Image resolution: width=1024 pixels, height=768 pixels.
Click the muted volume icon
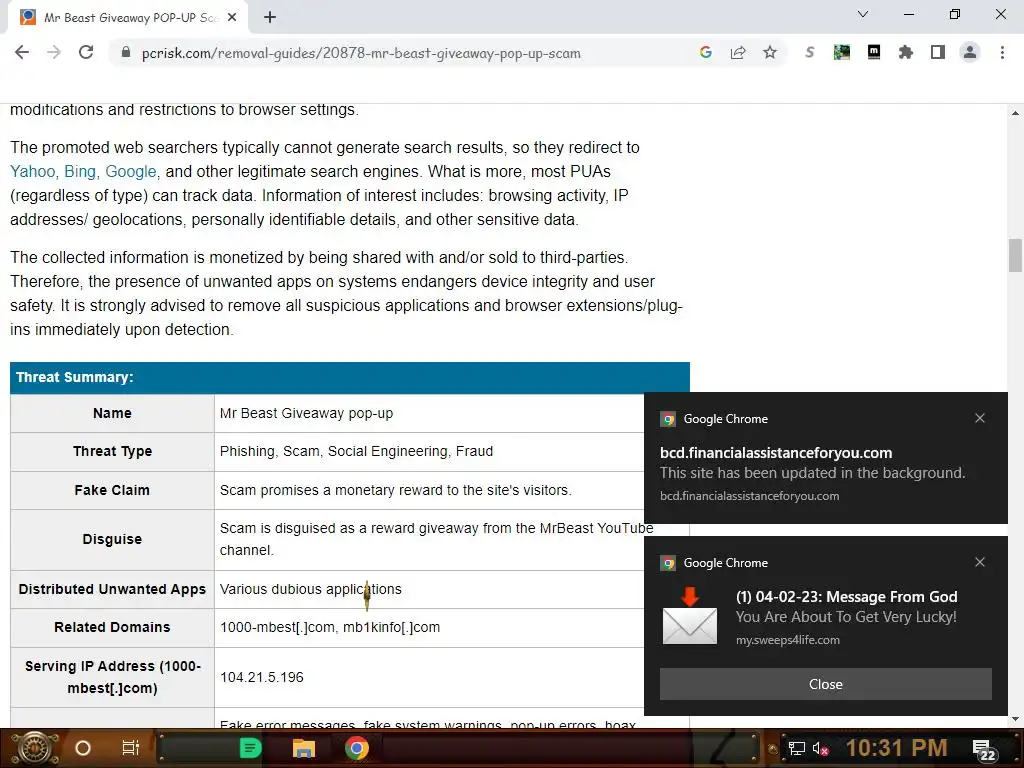click(820, 748)
